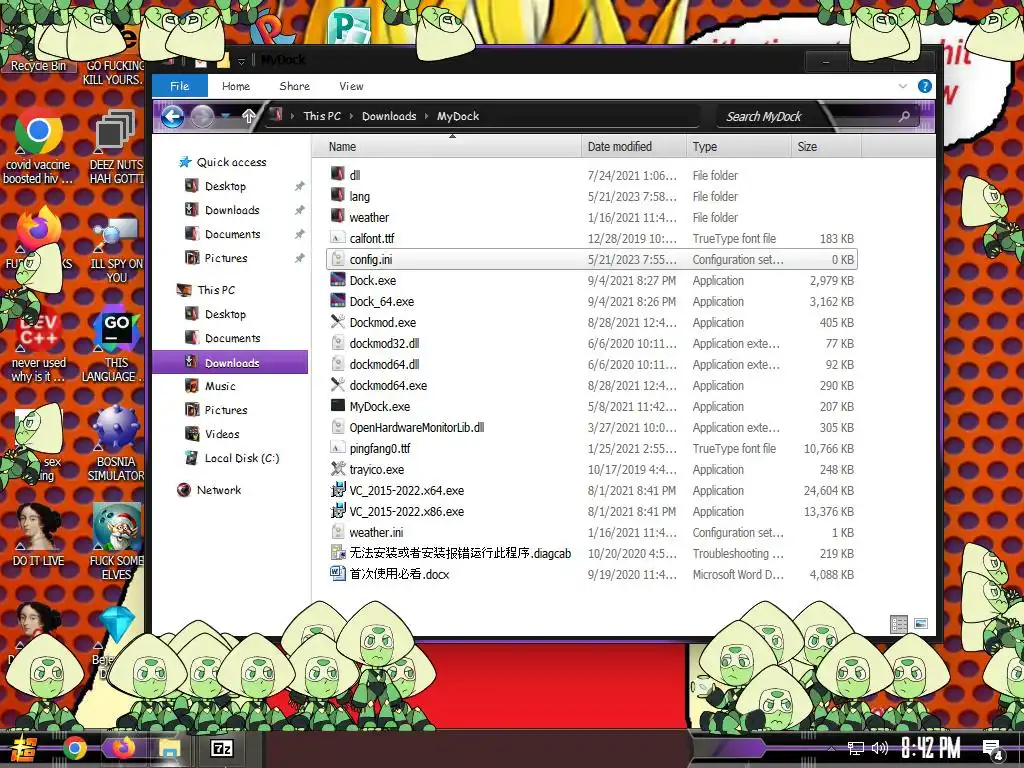1024x768 pixels.
Task: Select Network in navigation pane
Action: tap(219, 490)
